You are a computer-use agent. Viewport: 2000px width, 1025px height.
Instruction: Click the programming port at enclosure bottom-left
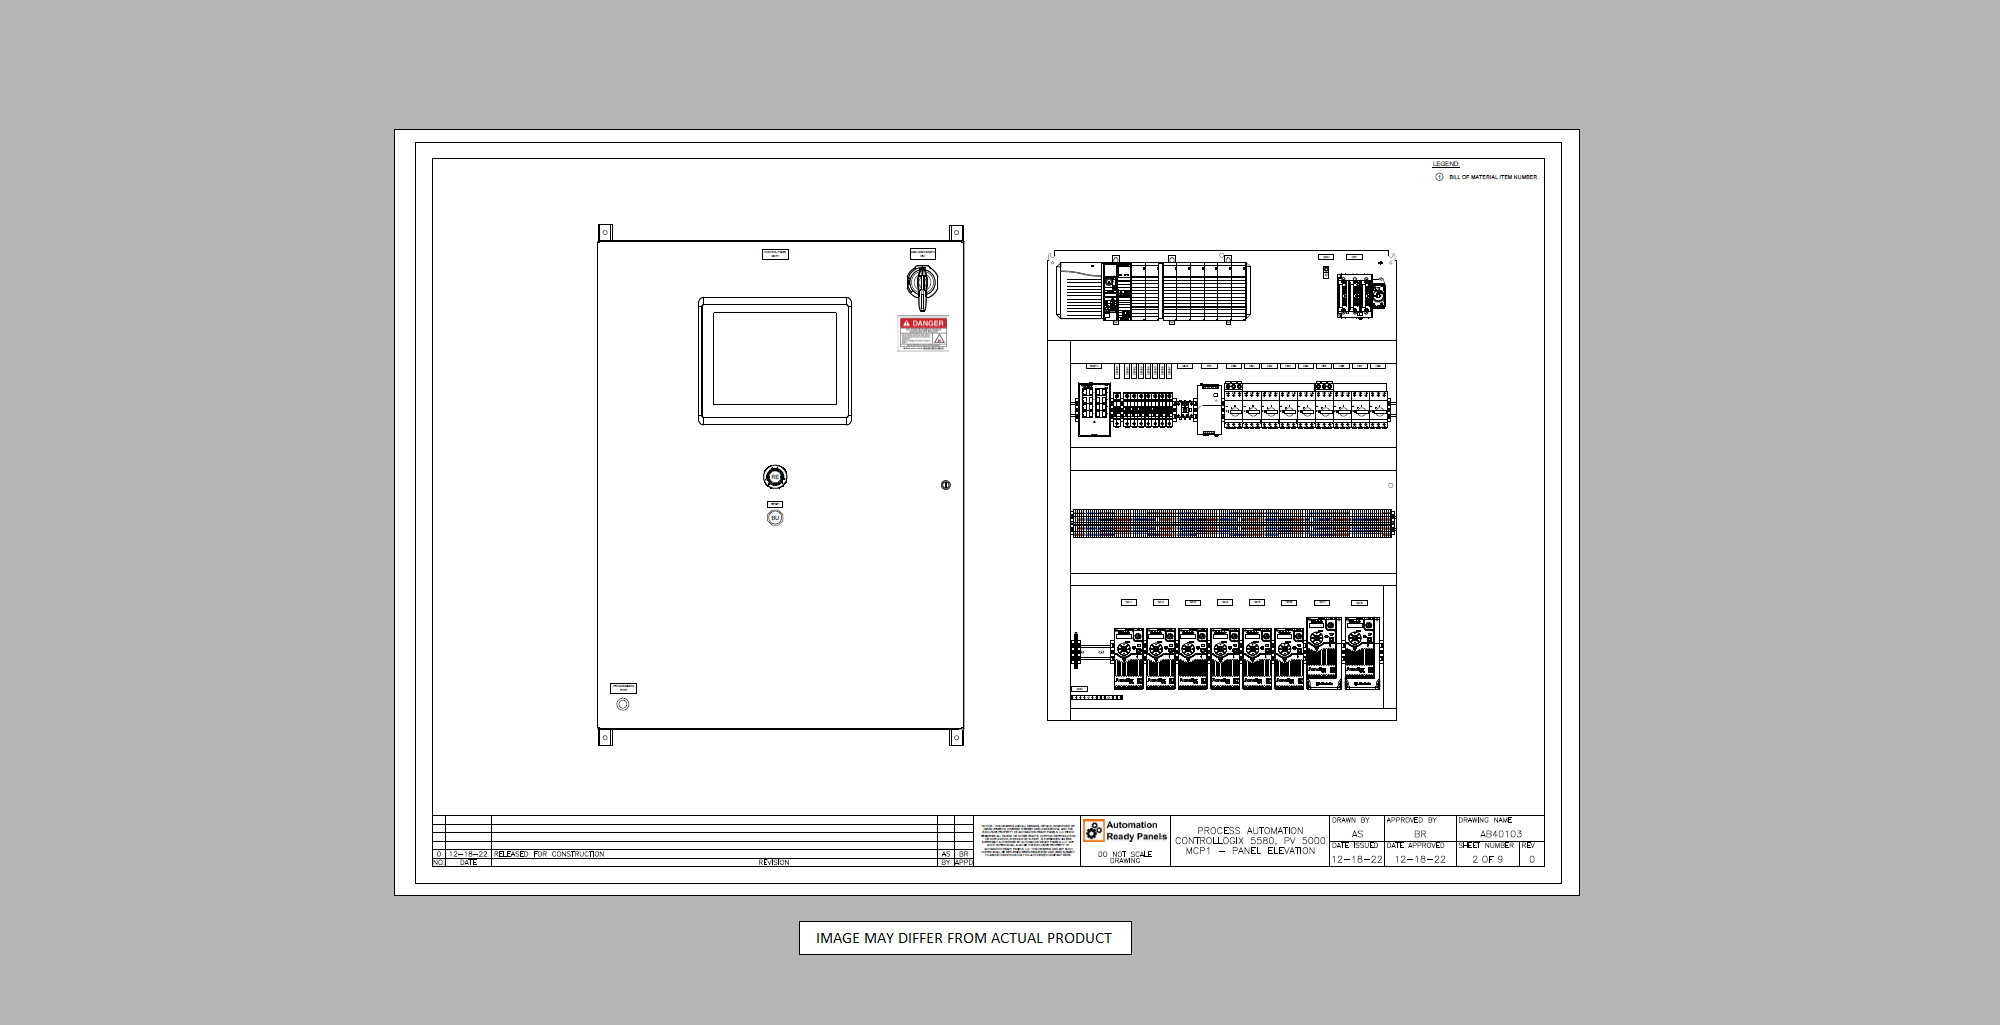coord(623,704)
